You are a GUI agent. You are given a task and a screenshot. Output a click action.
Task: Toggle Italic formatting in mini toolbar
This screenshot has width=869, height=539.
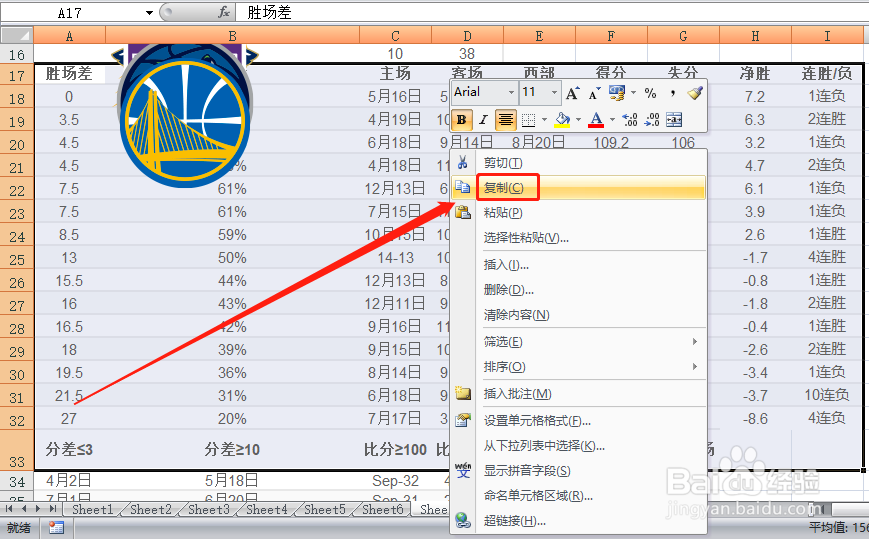[x=483, y=120]
